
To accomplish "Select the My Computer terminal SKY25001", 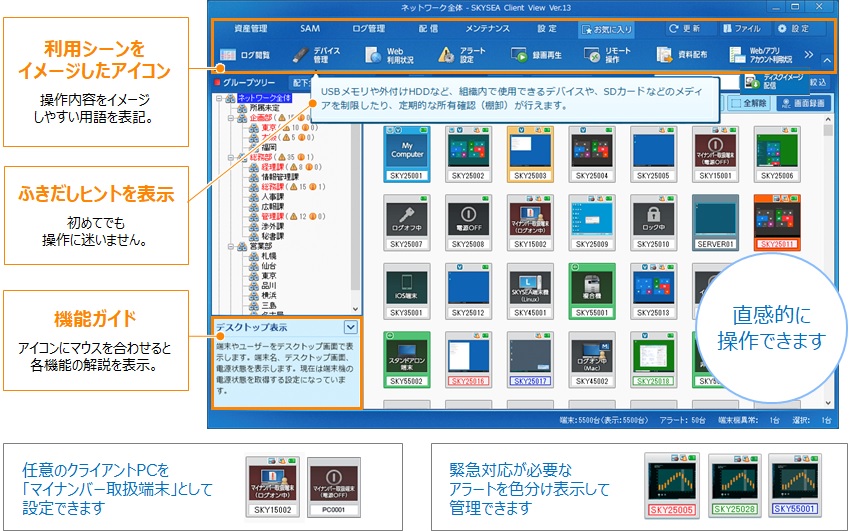I will [x=407, y=154].
